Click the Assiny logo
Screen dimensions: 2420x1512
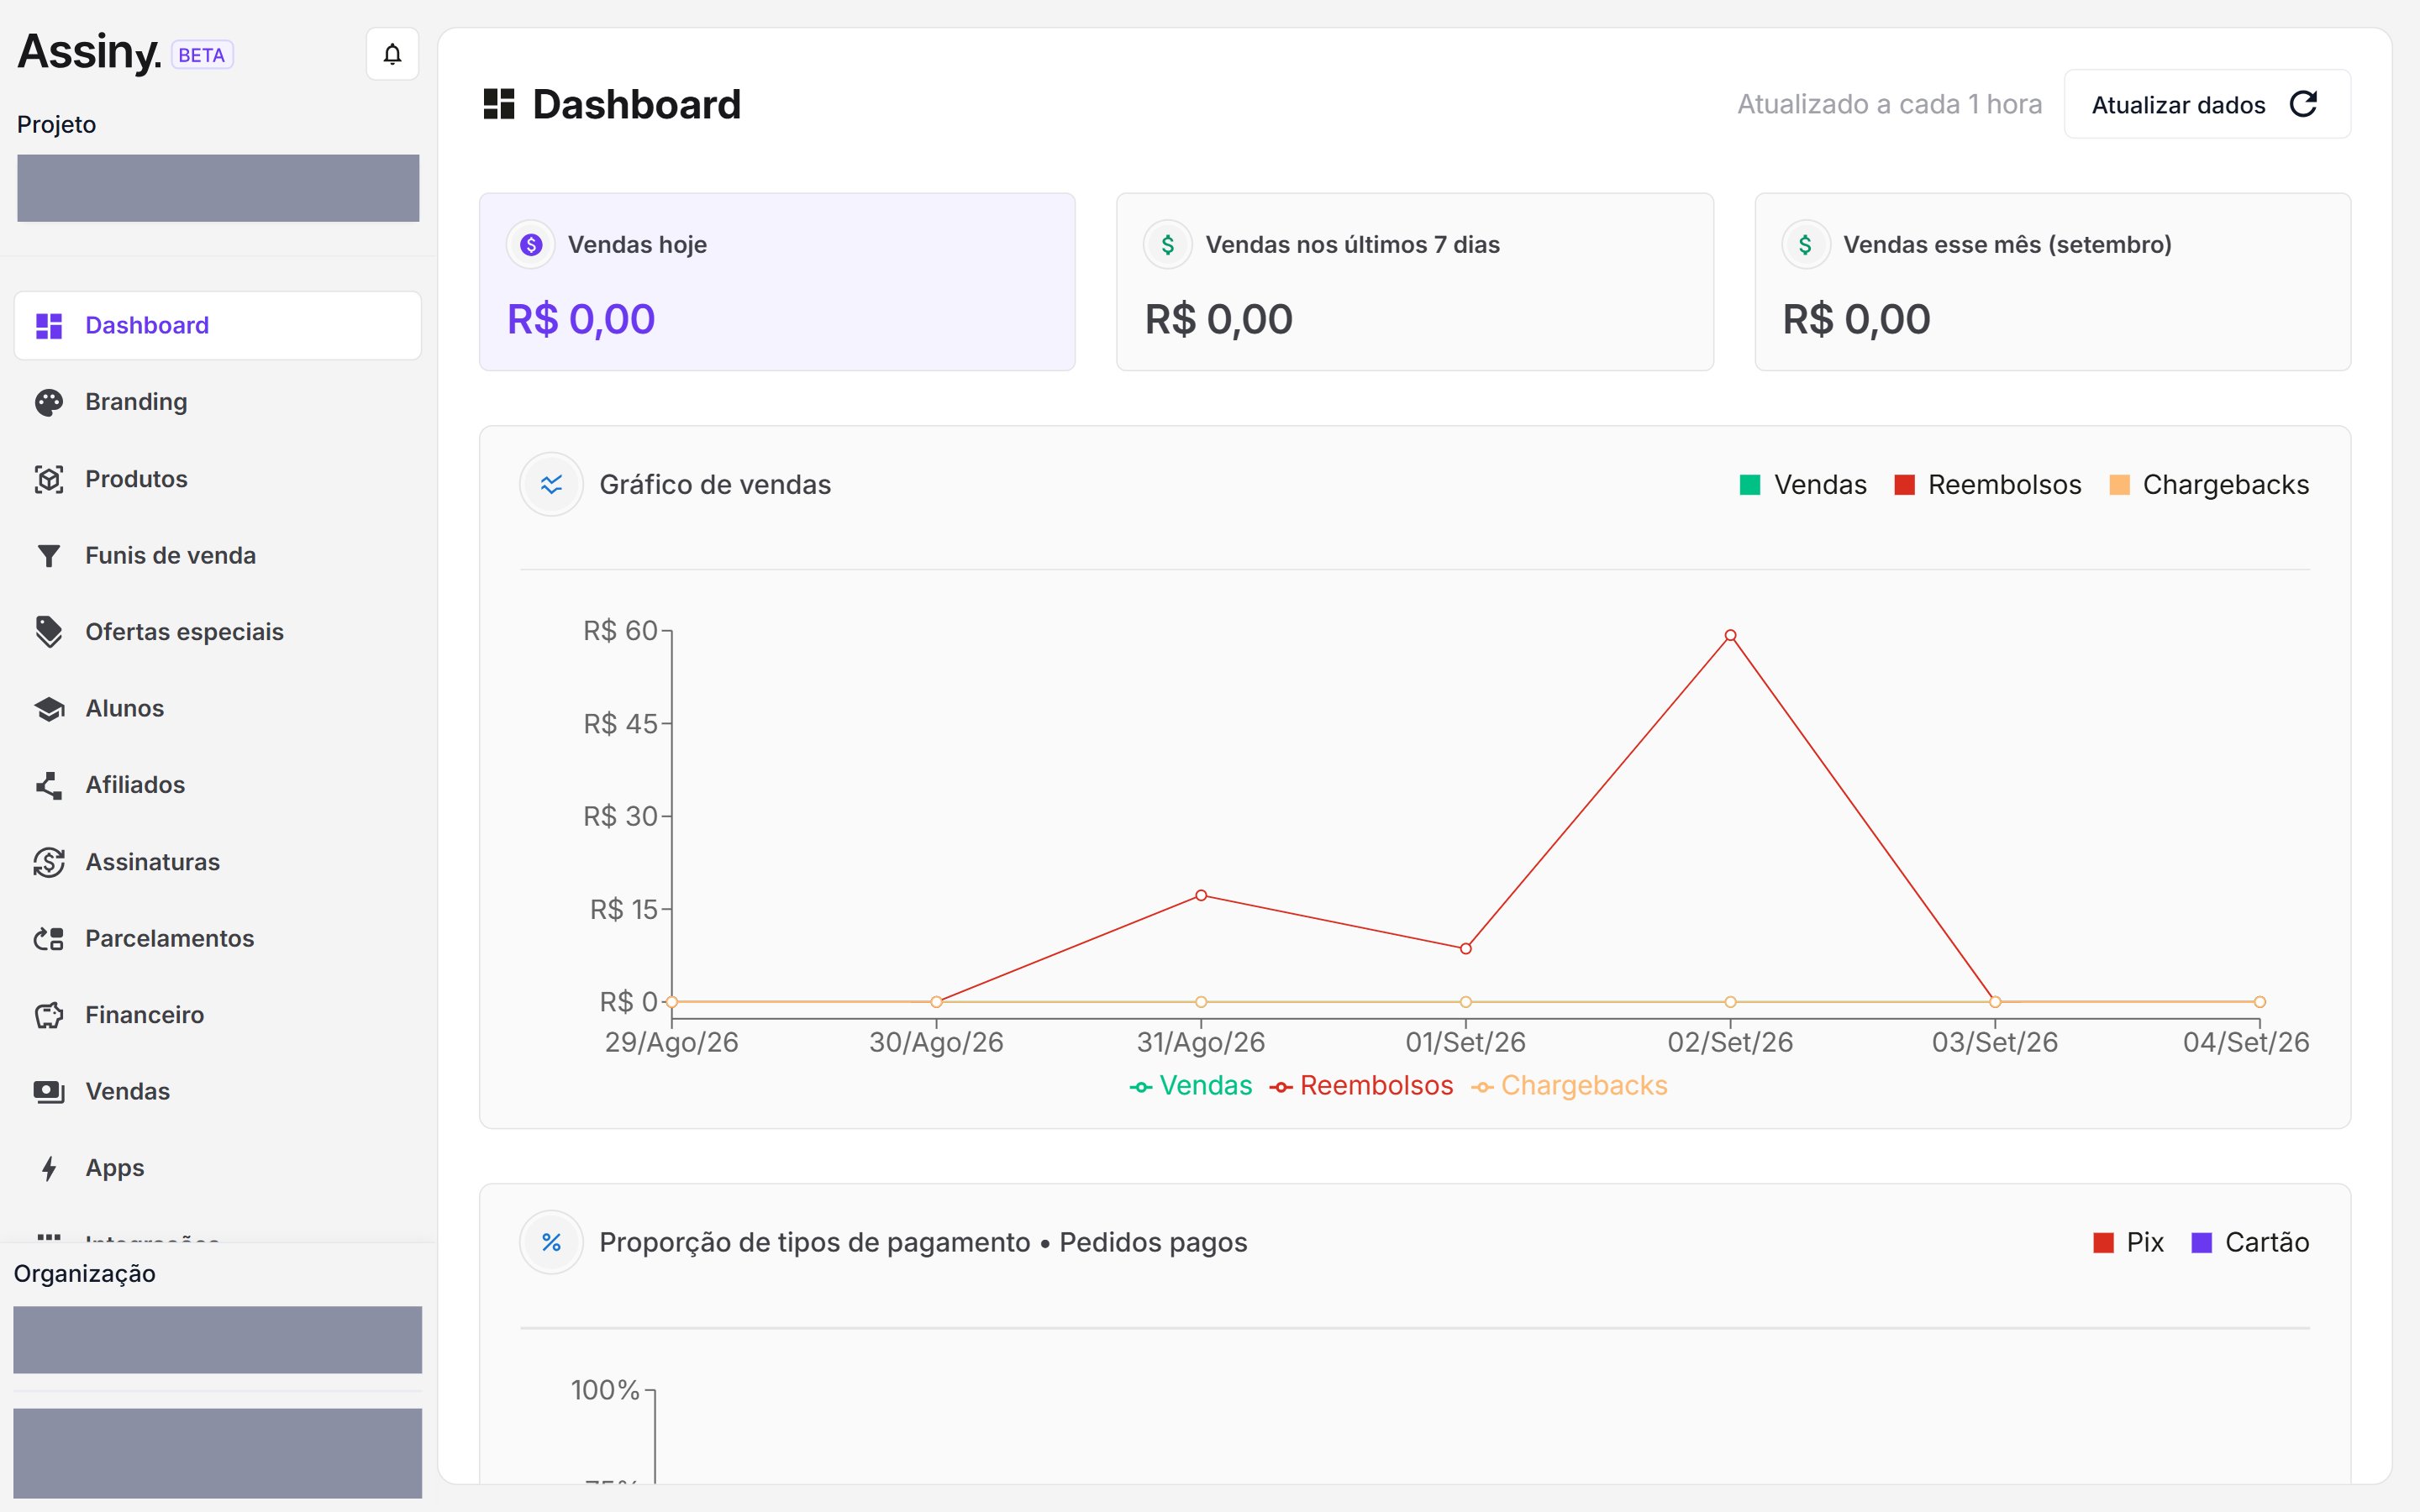[89, 52]
